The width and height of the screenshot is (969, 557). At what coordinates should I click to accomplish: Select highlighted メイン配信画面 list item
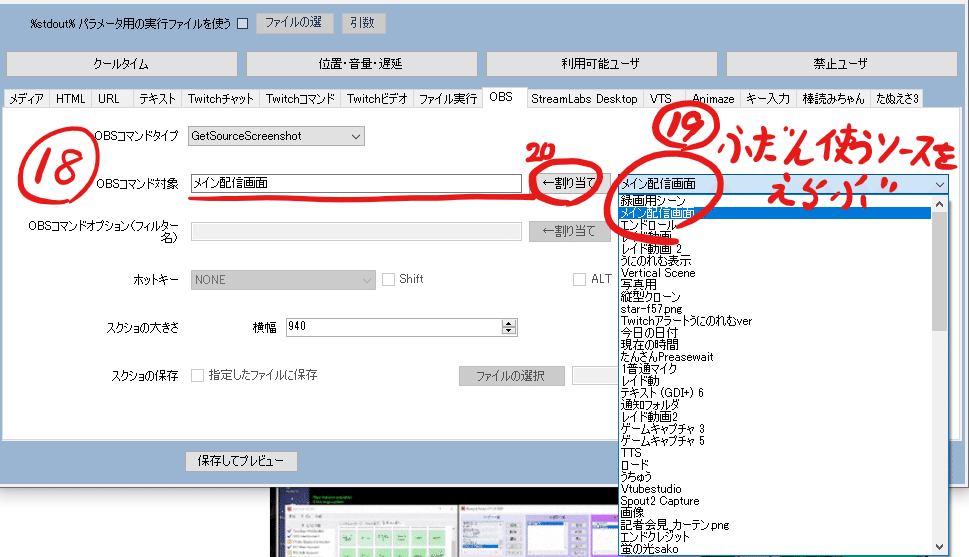775,213
